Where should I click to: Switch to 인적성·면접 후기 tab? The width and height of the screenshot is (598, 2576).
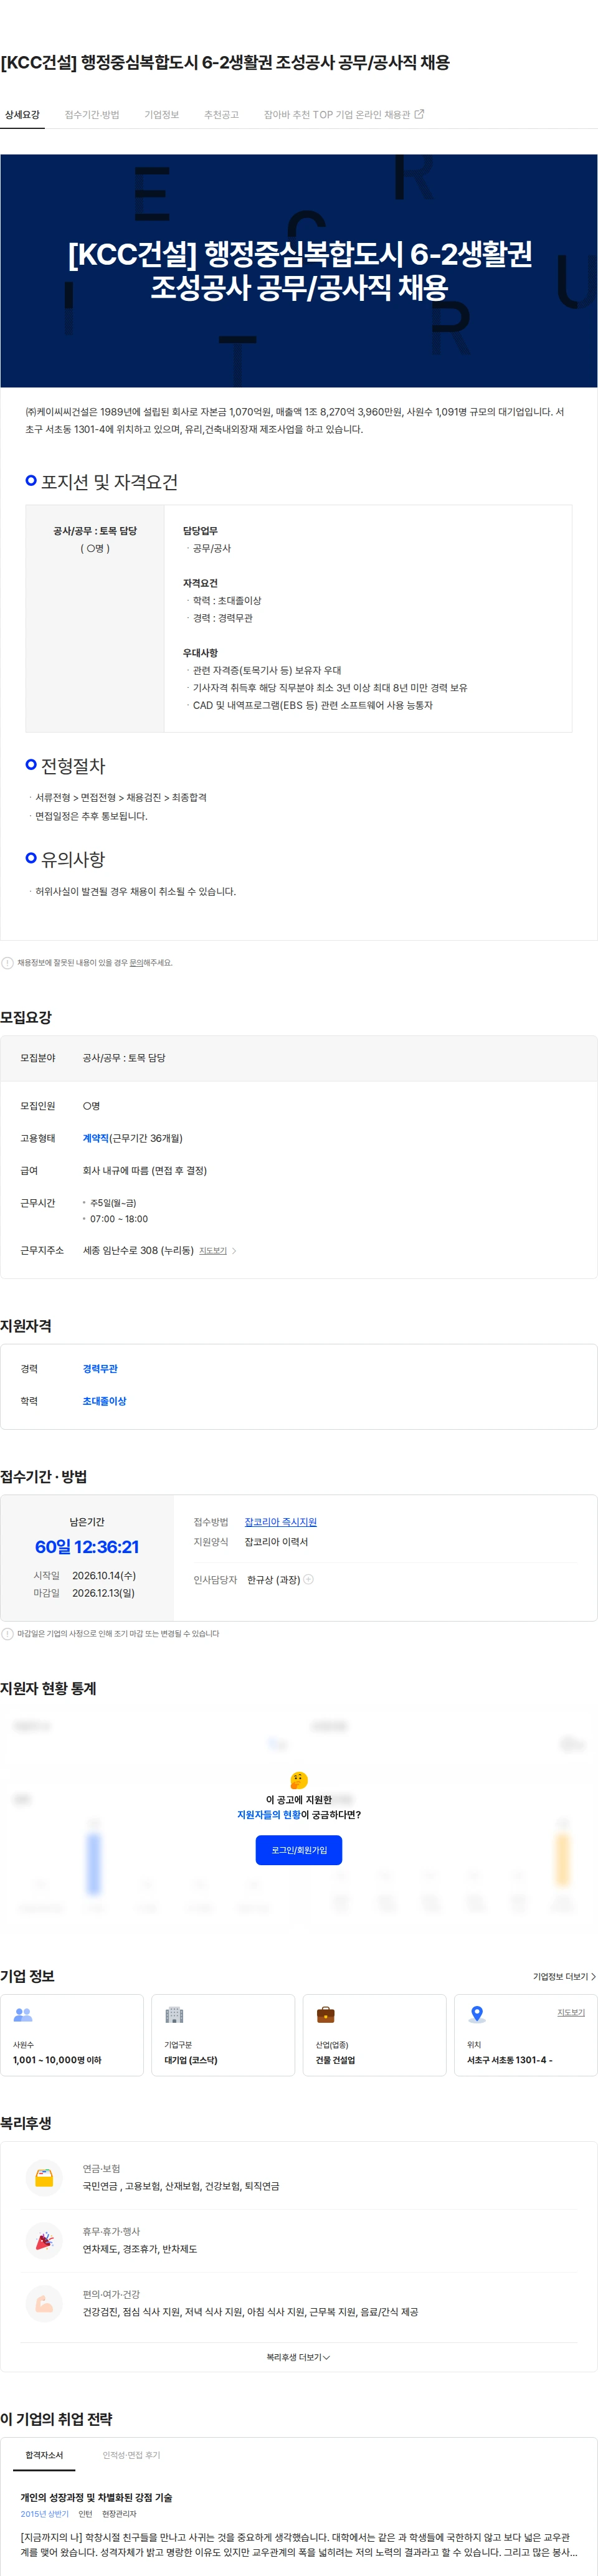pyautogui.click(x=131, y=2455)
